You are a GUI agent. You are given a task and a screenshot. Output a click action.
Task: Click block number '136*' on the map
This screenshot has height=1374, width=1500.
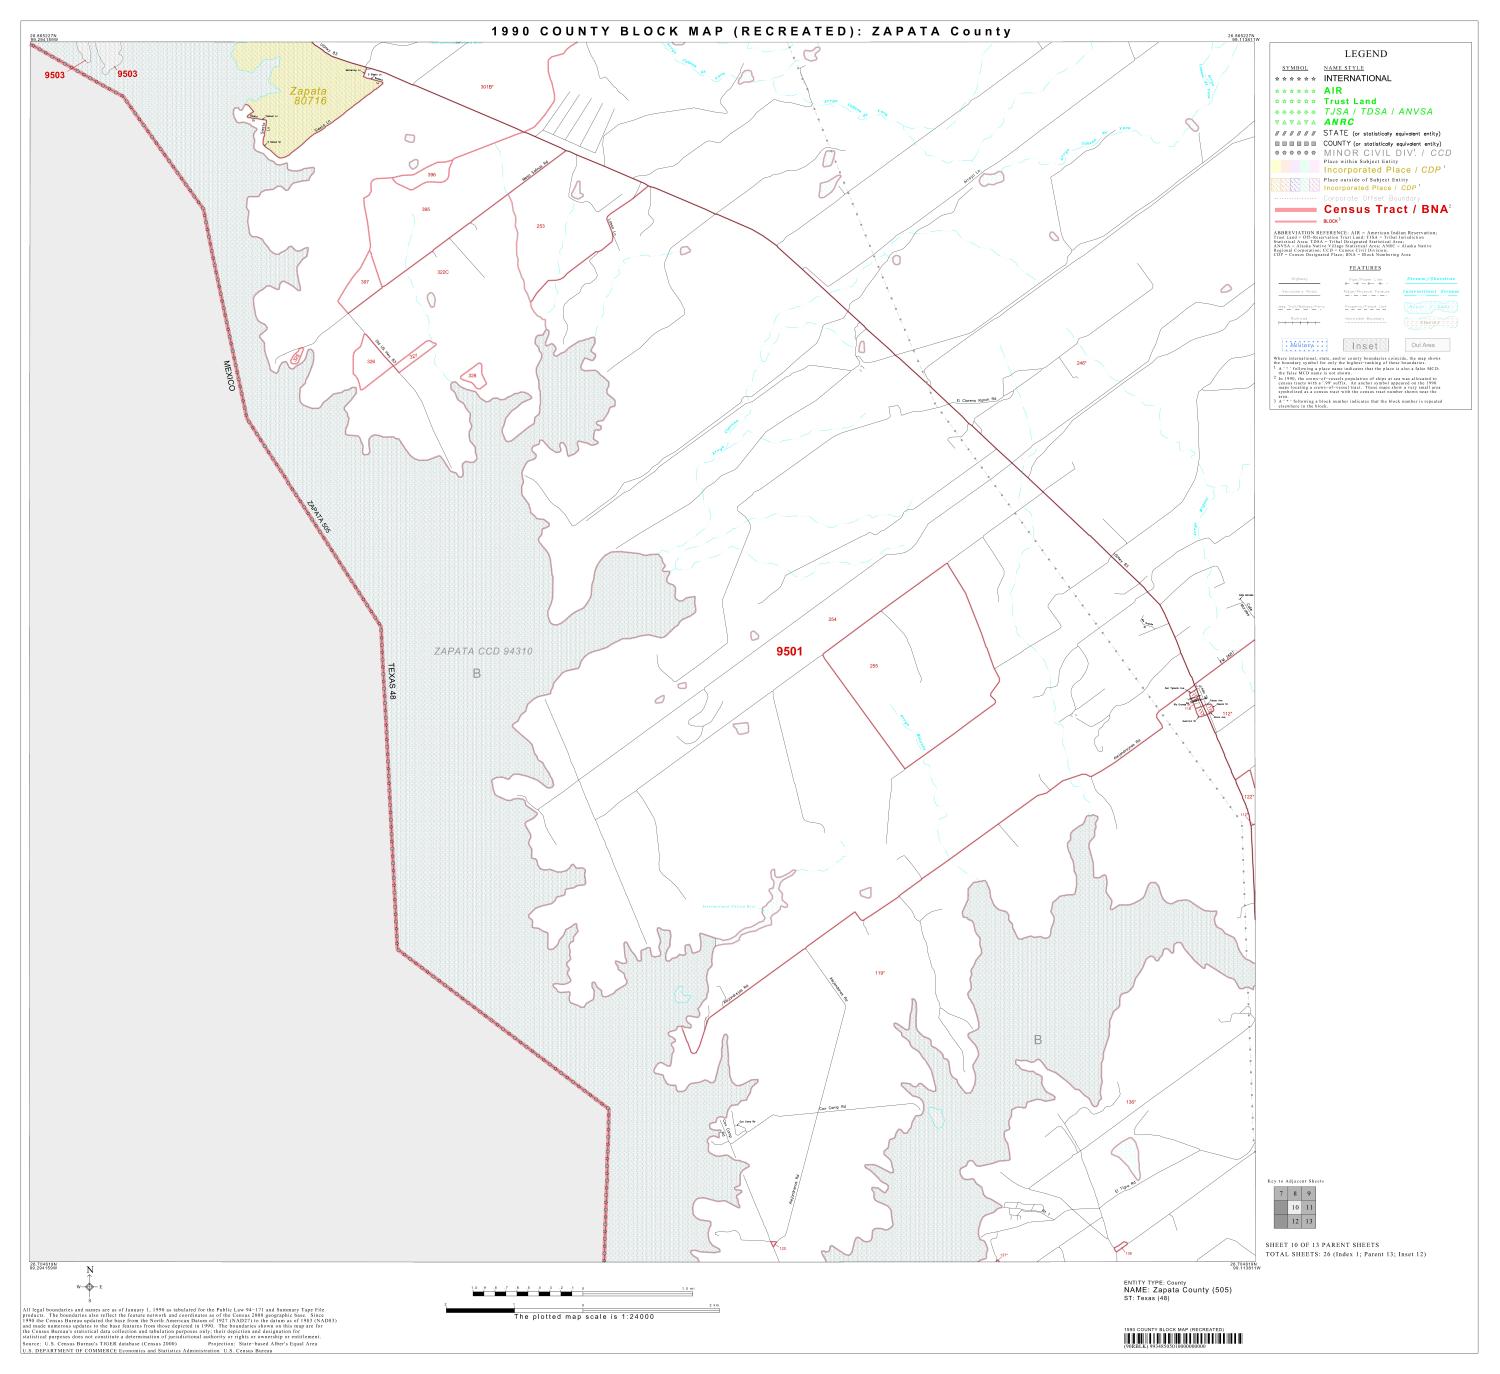tap(1131, 1102)
